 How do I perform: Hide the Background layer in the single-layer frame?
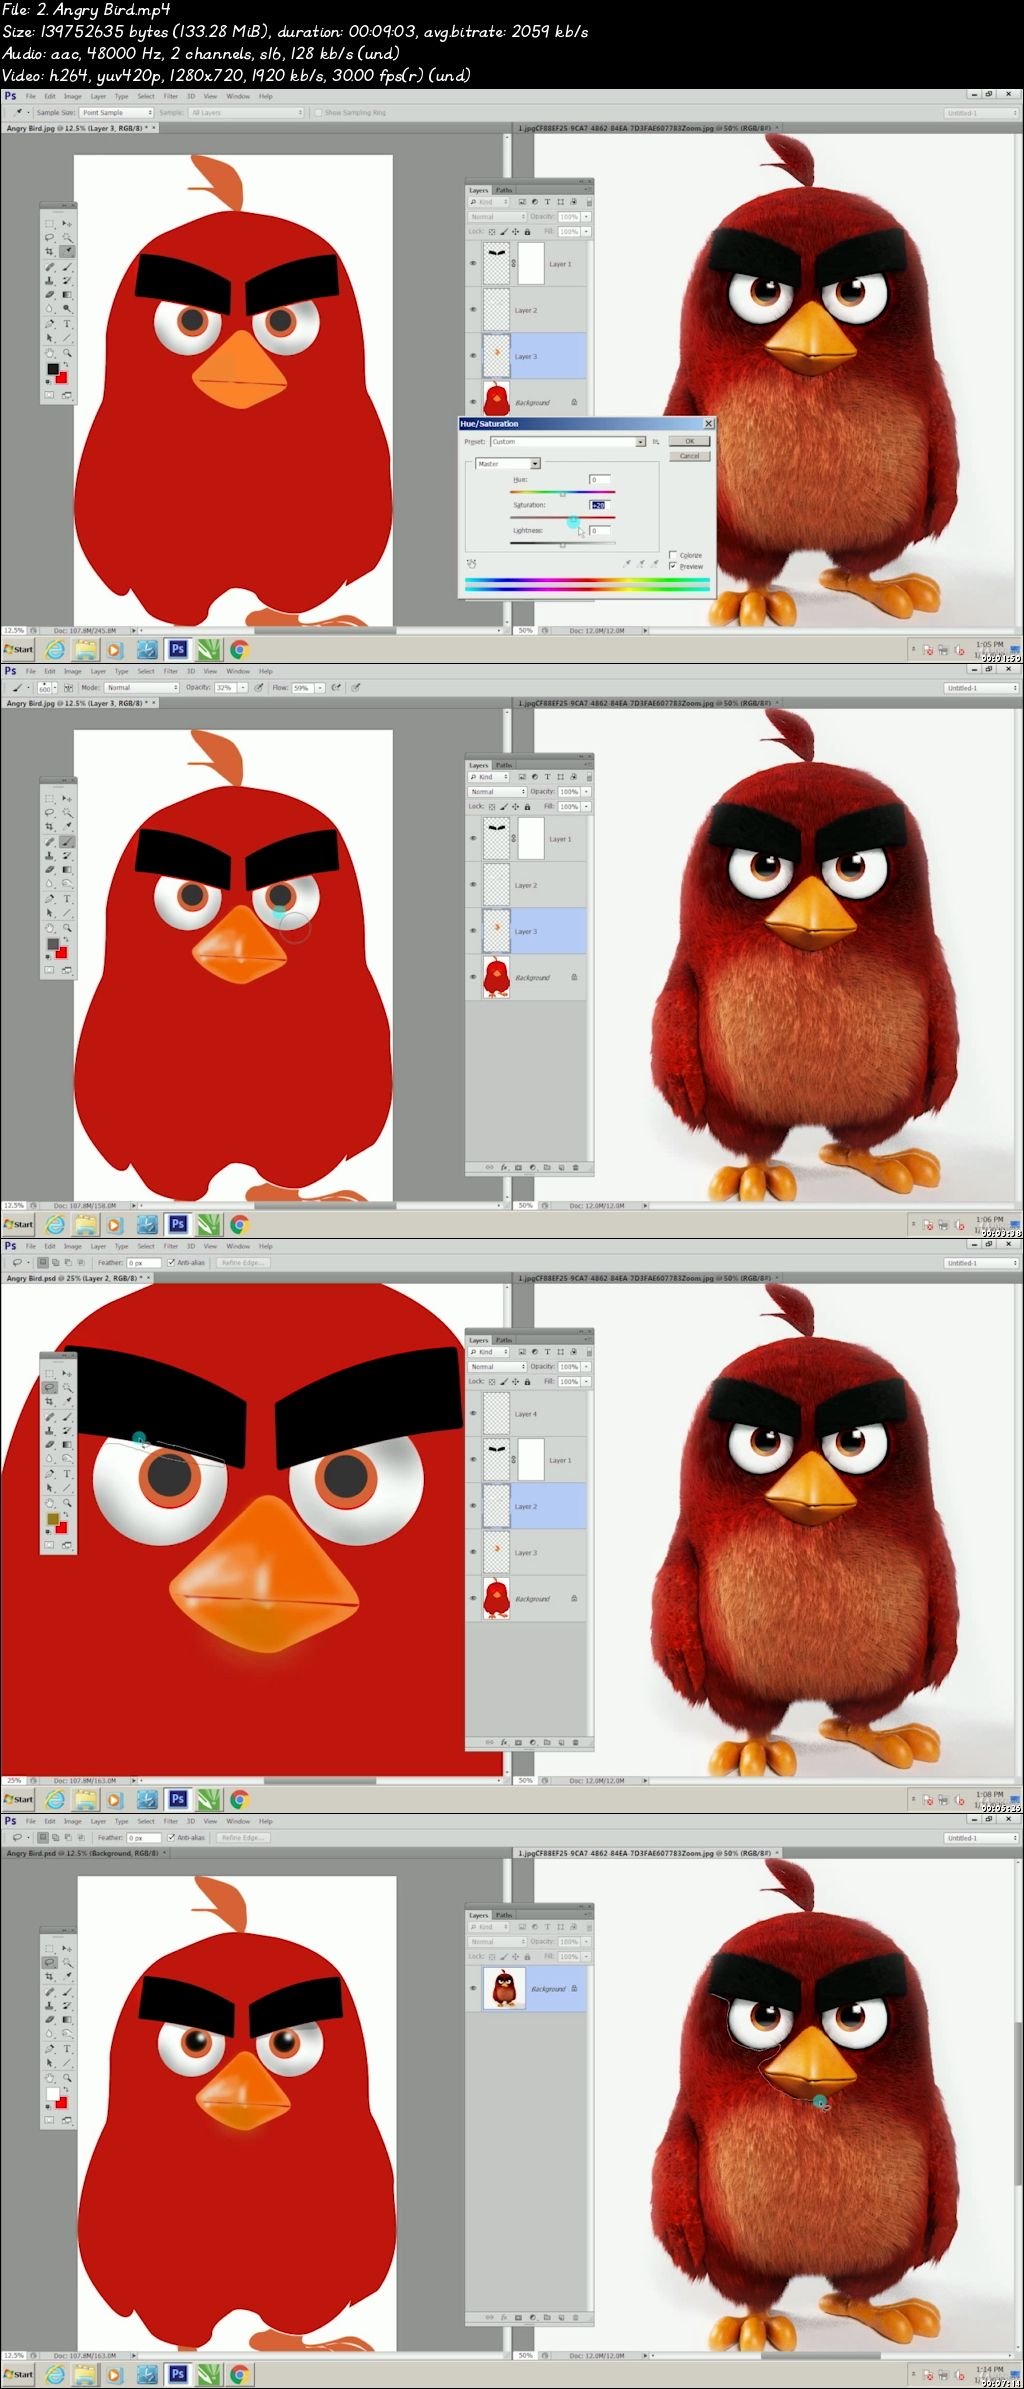(x=473, y=1988)
